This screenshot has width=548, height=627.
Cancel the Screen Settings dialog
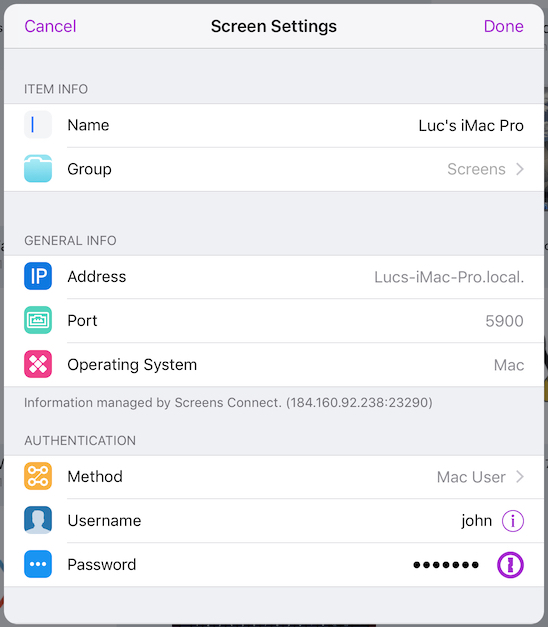click(50, 26)
